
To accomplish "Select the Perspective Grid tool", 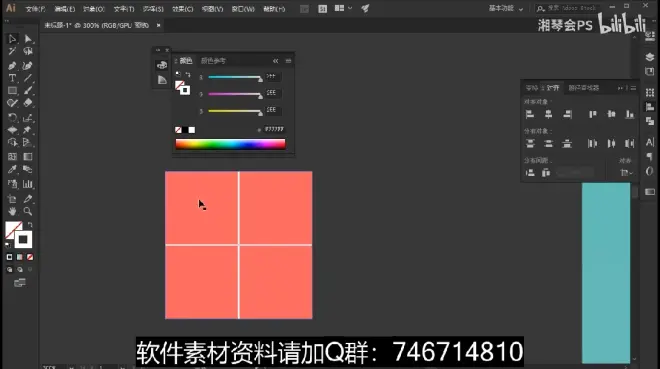I will (x=28, y=142).
